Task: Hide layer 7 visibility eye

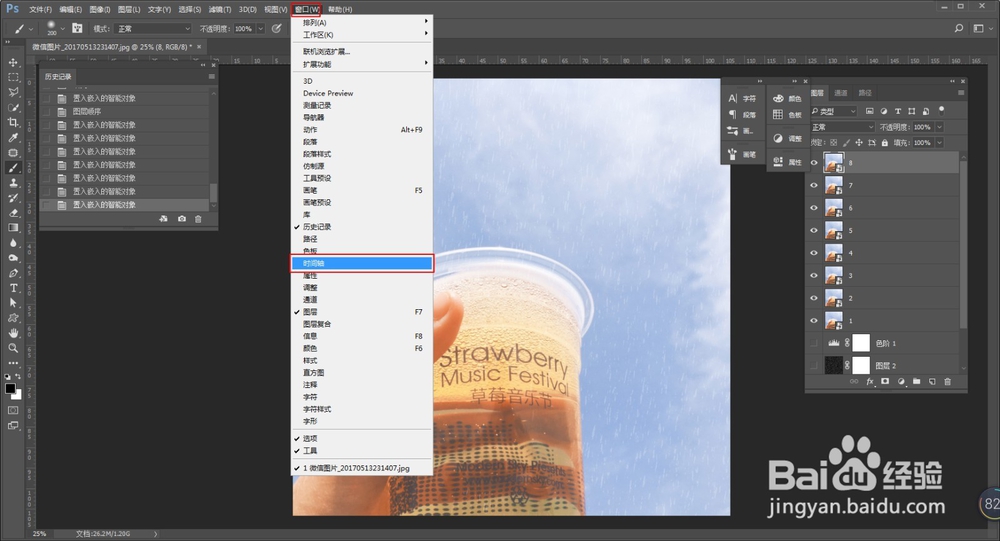Action: coord(814,186)
